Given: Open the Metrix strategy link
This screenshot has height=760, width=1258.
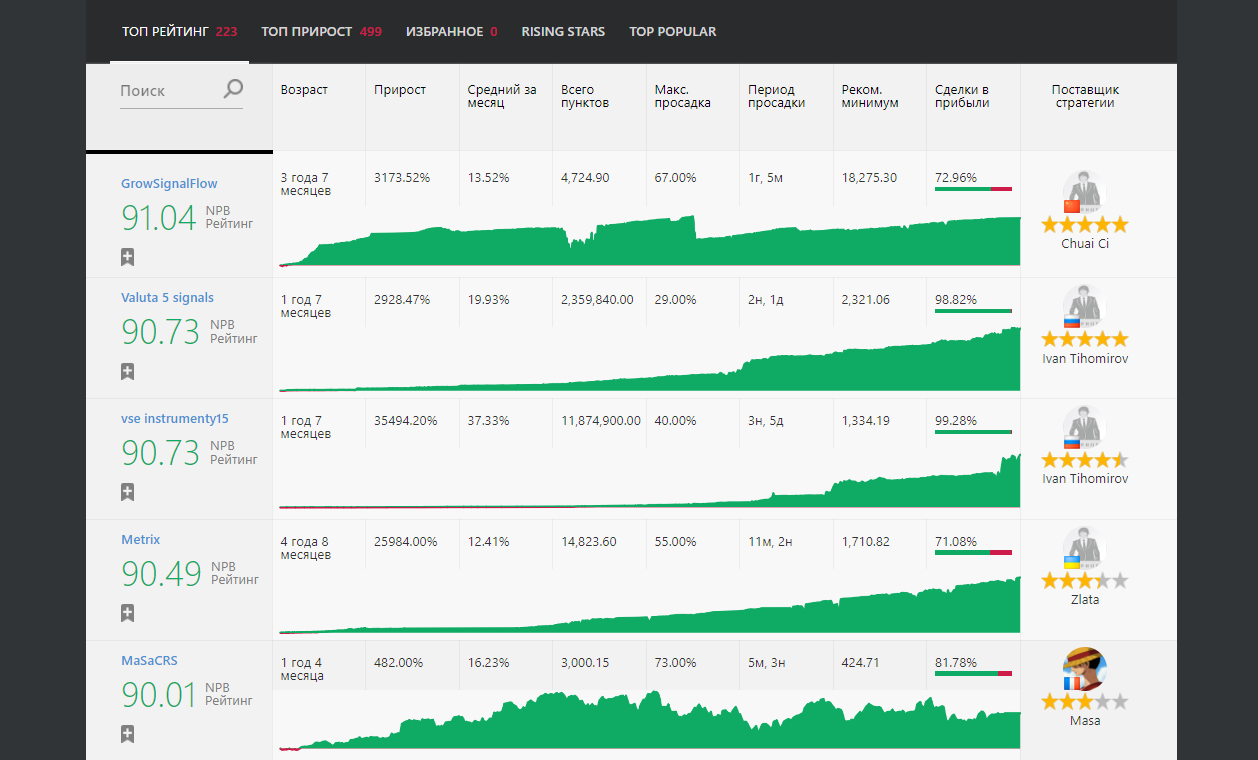Looking at the screenshot, I should coord(140,540).
